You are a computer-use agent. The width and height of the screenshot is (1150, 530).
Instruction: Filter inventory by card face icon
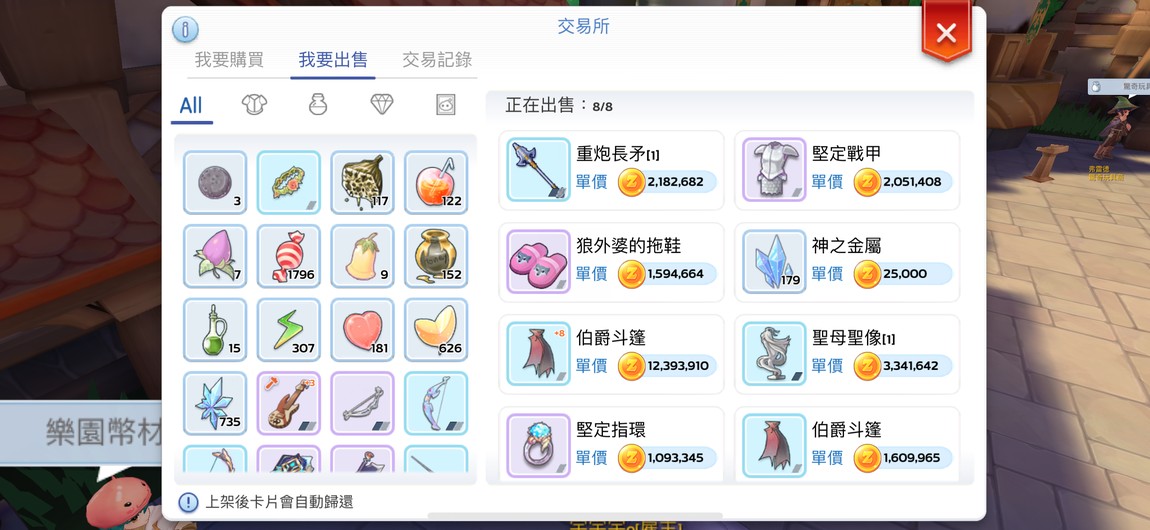click(x=445, y=105)
